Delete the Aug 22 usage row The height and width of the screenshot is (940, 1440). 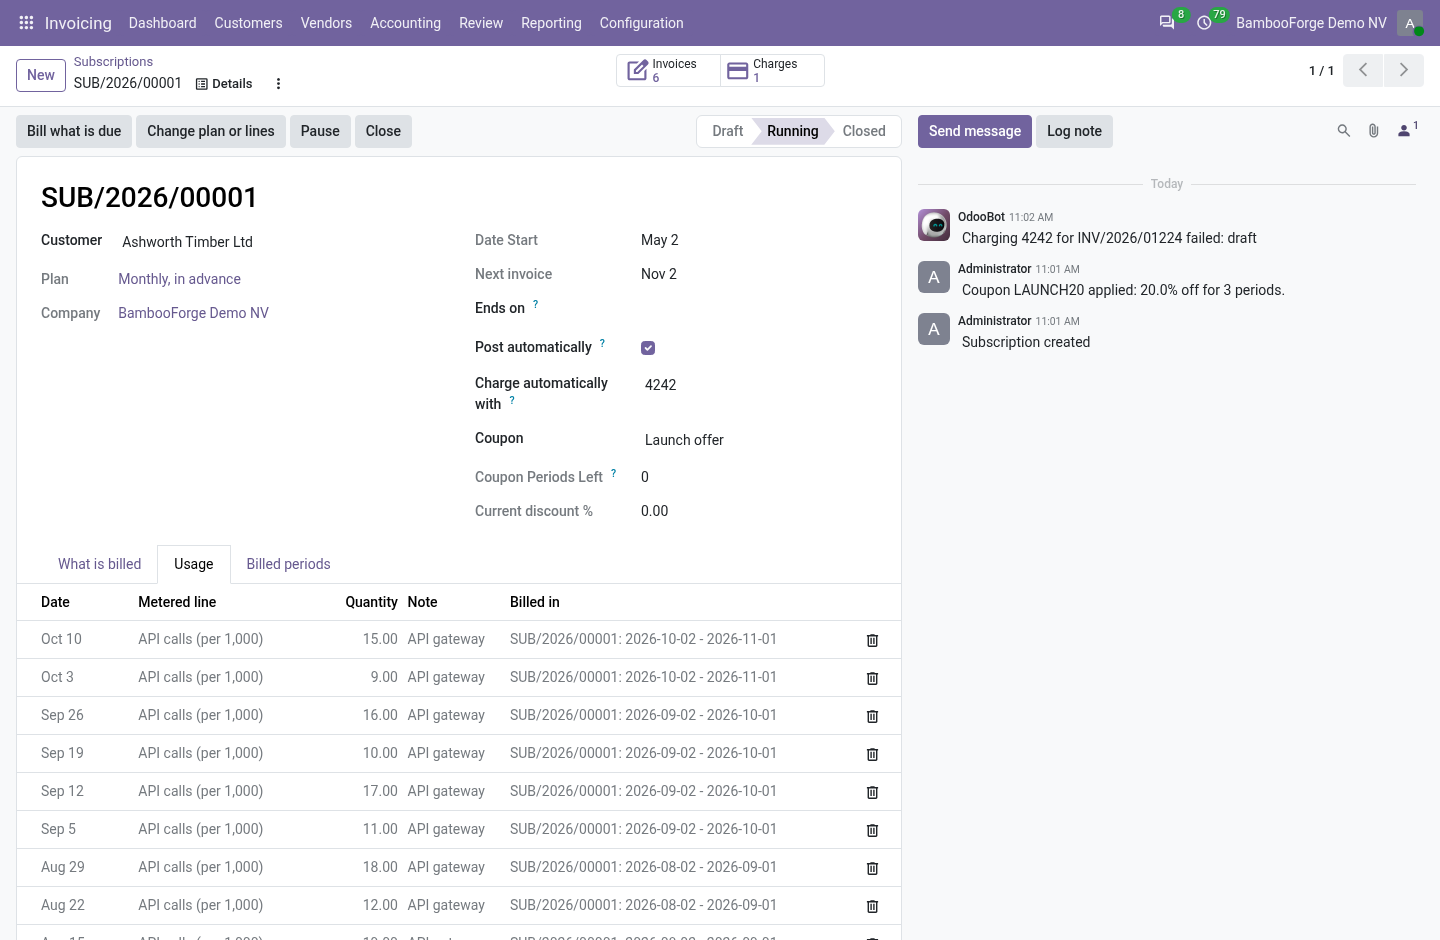[x=872, y=906]
